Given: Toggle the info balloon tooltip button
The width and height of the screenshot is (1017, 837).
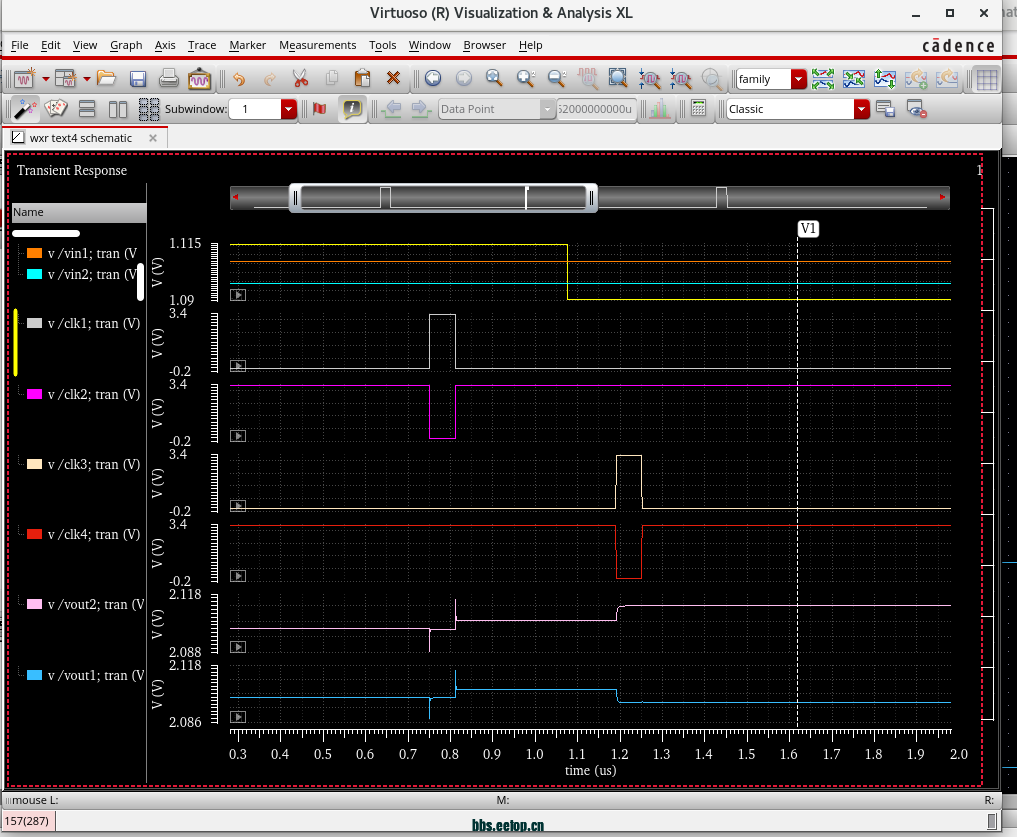Looking at the screenshot, I should (352, 109).
